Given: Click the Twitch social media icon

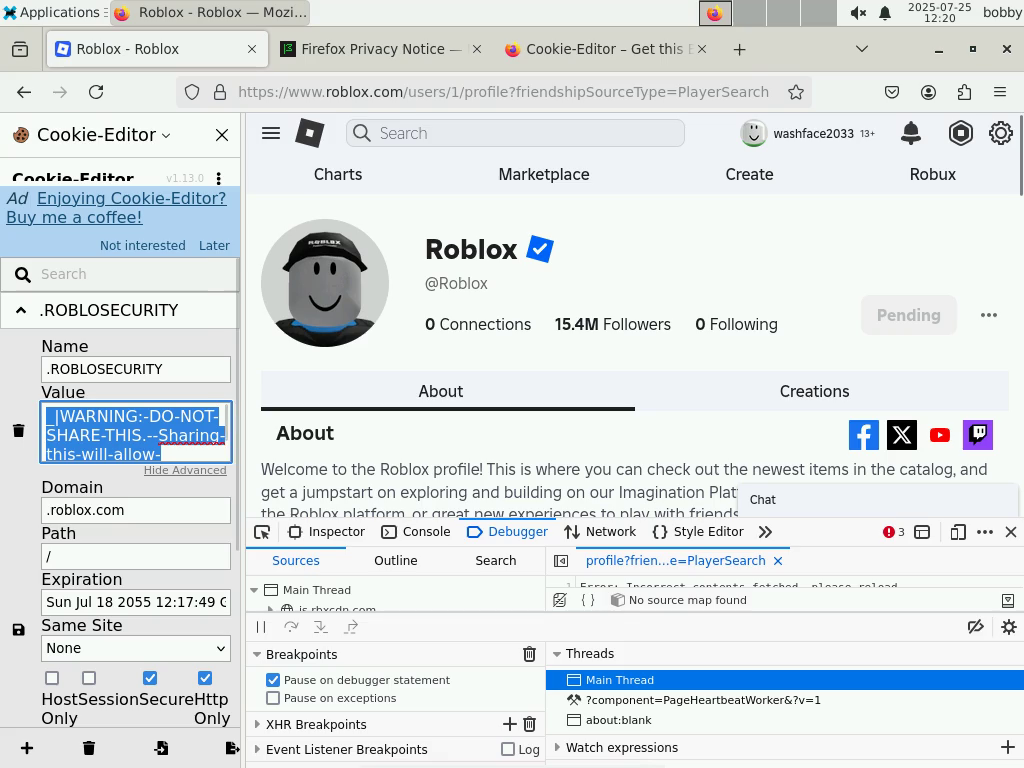Looking at the screenshot, I should coord(978,434).
